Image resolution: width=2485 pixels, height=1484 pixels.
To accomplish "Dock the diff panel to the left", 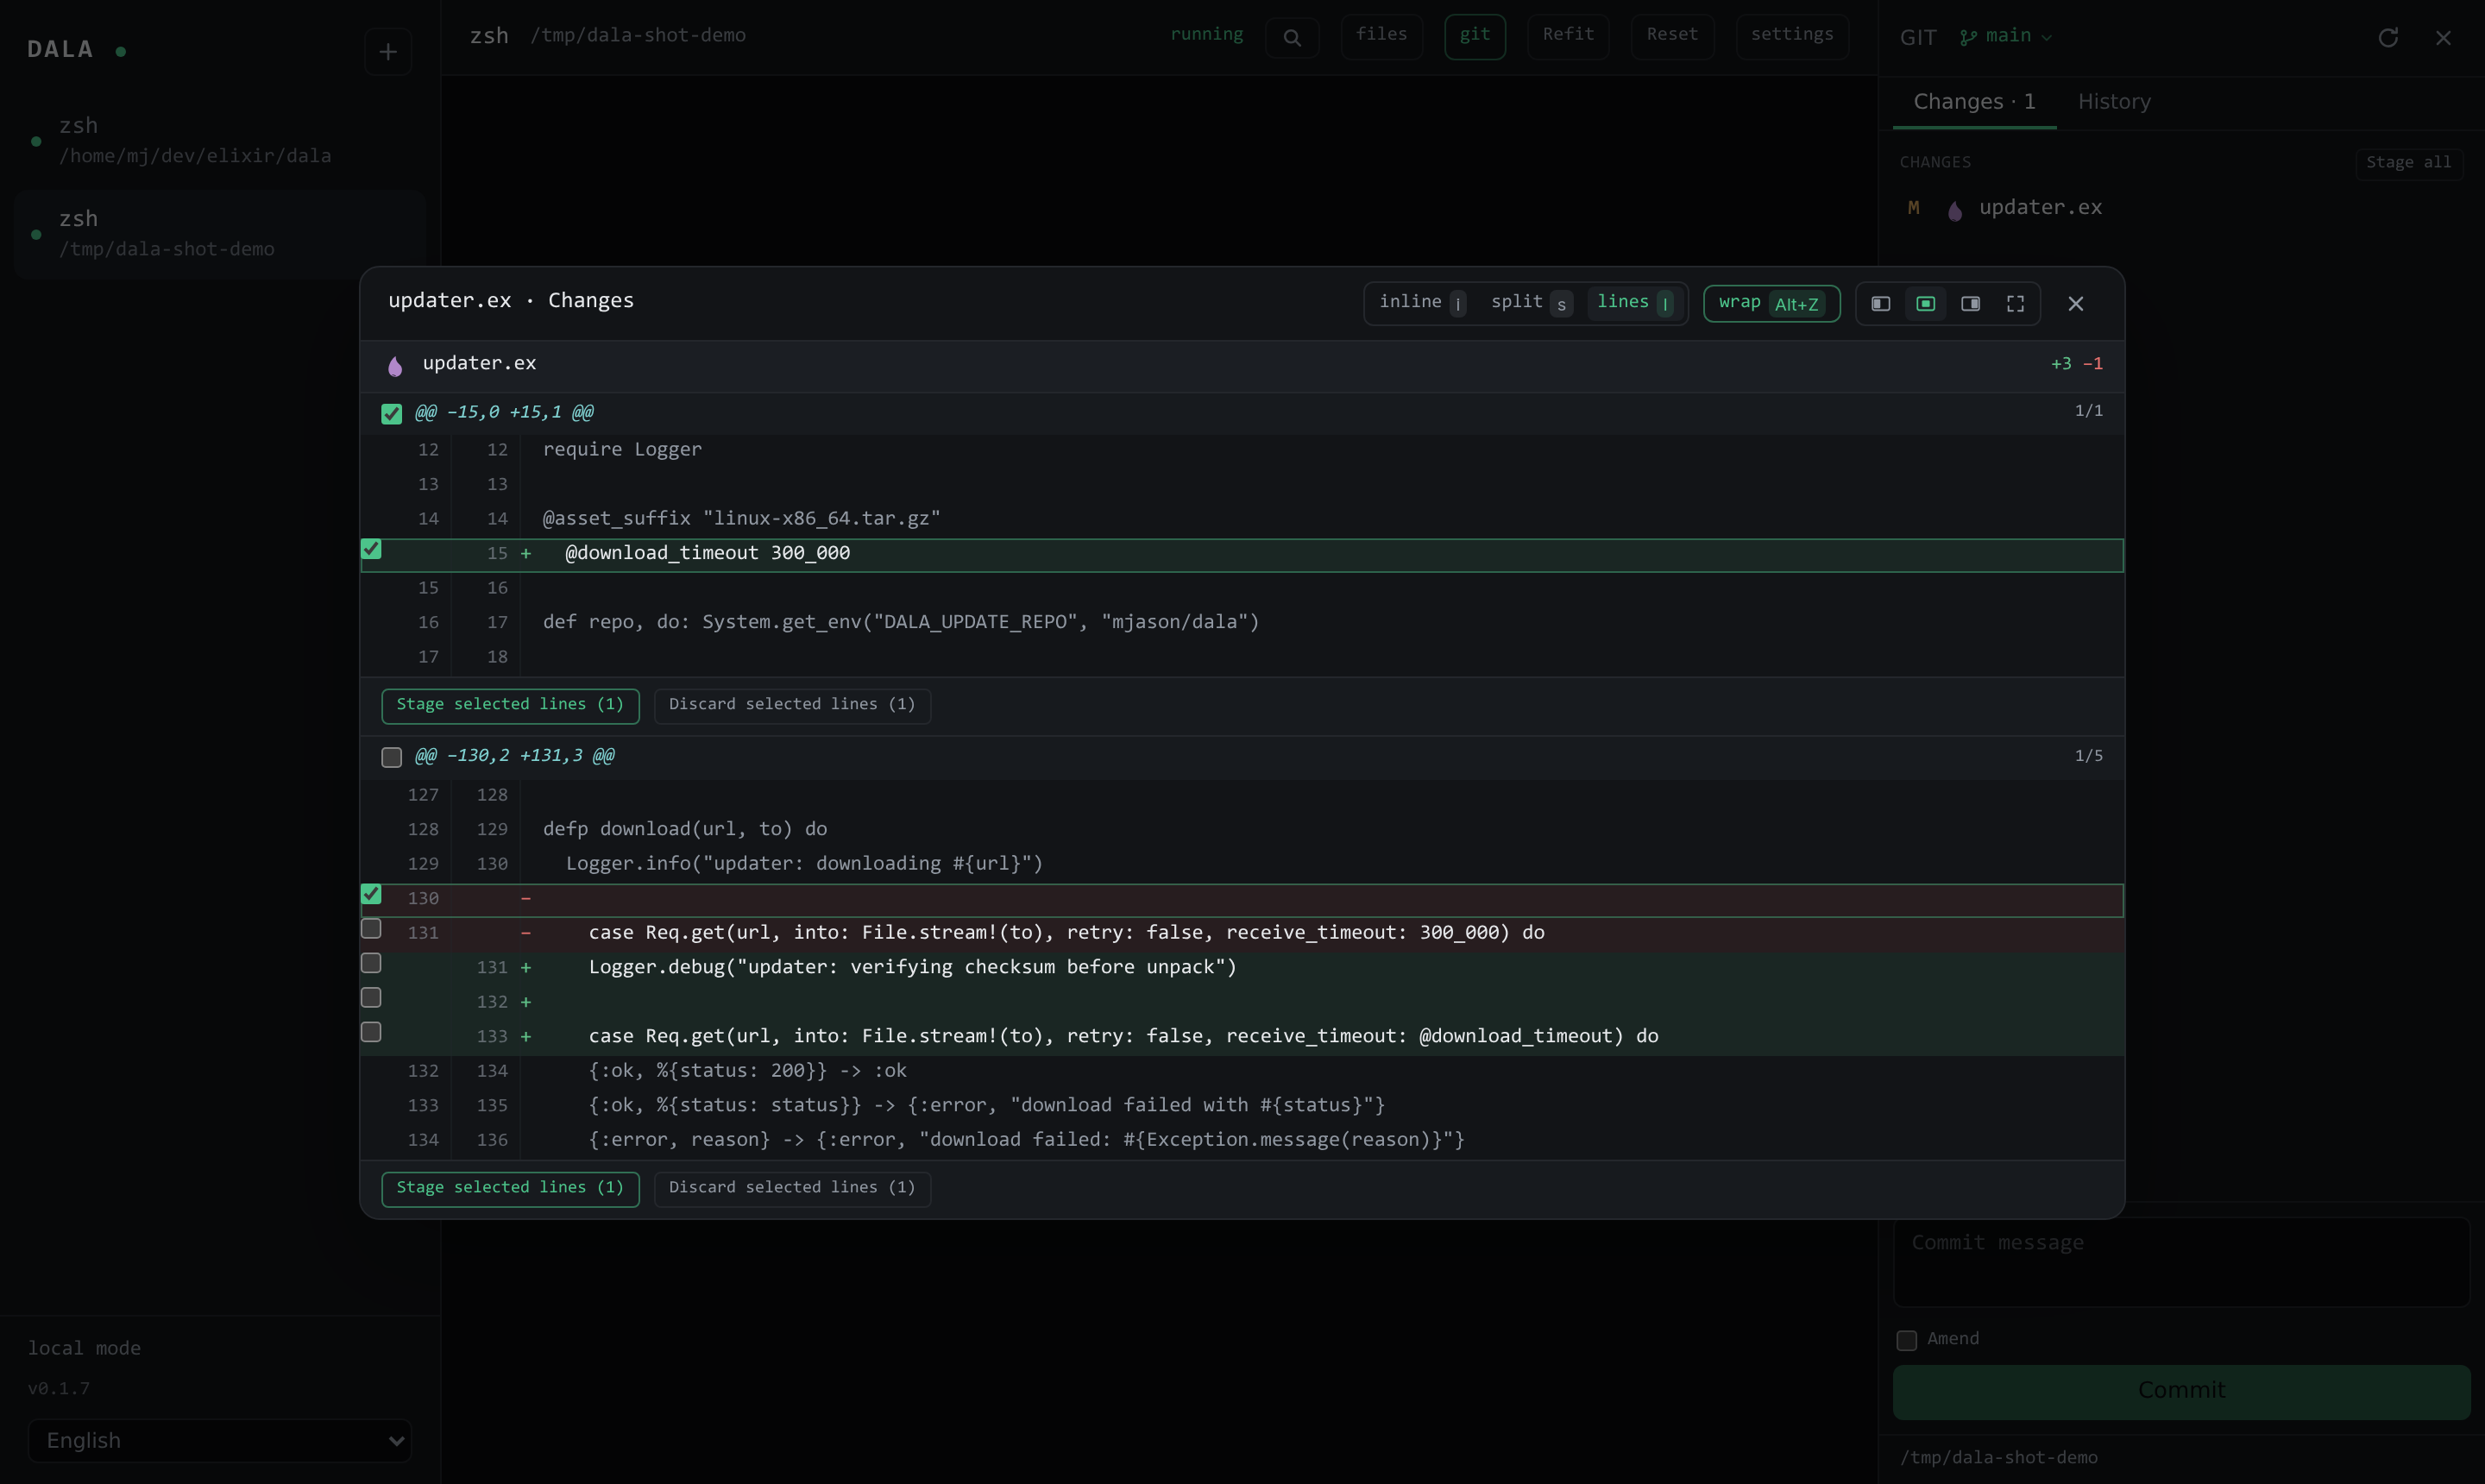I will coord(1880,303).
